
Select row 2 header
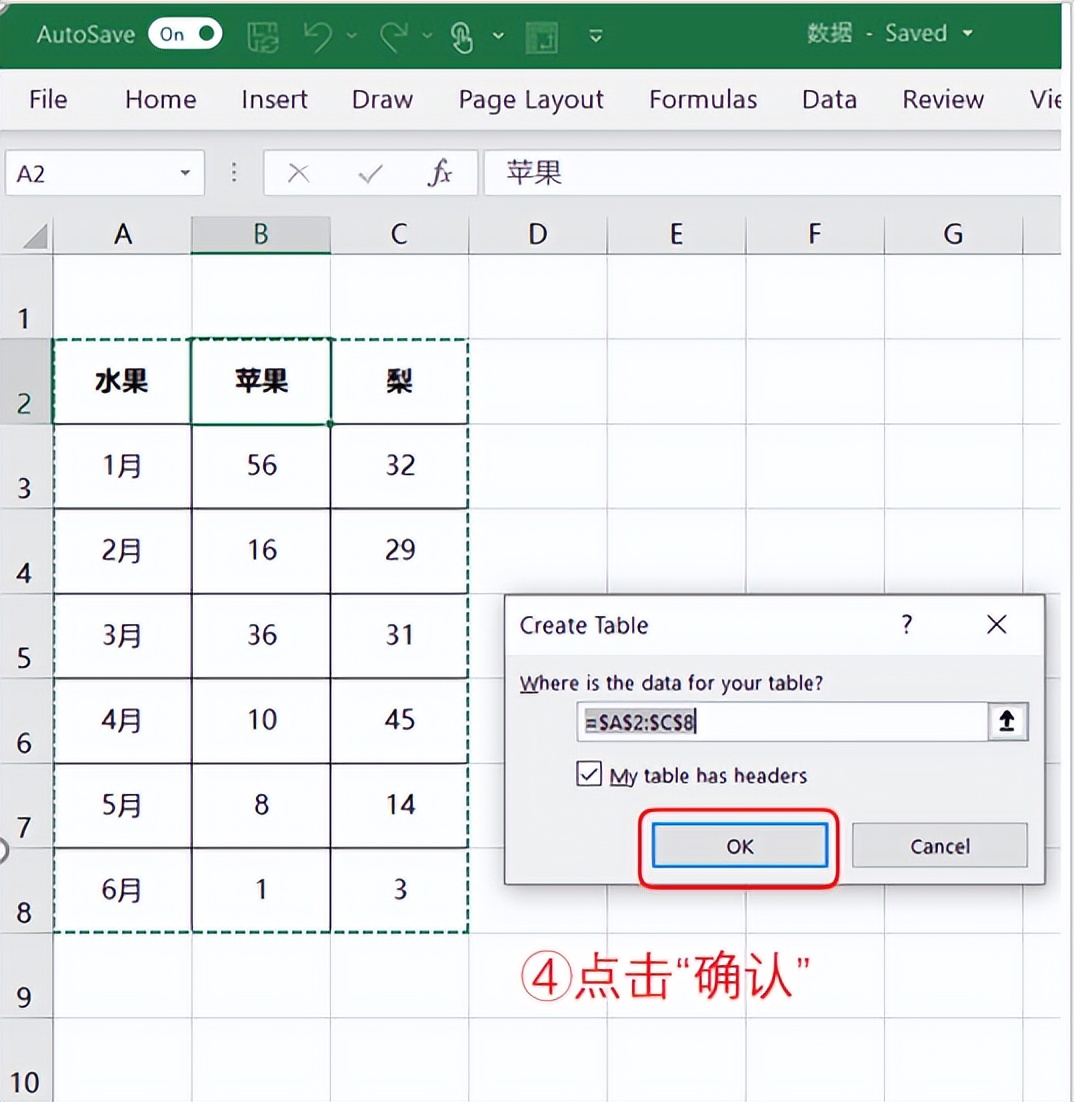[26, 382]
